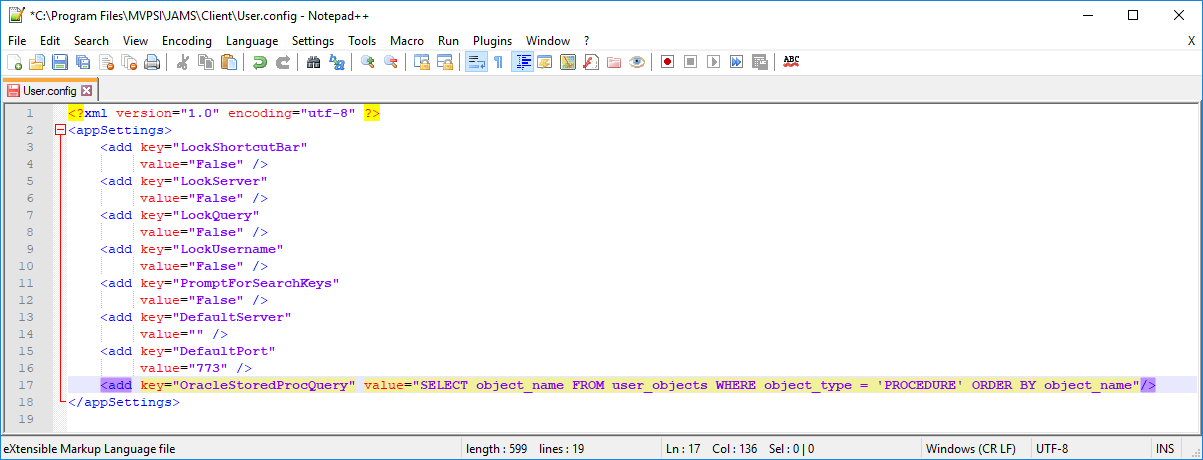Play back the recorded macro
1203x460 pixels.
tap(713, 62)
